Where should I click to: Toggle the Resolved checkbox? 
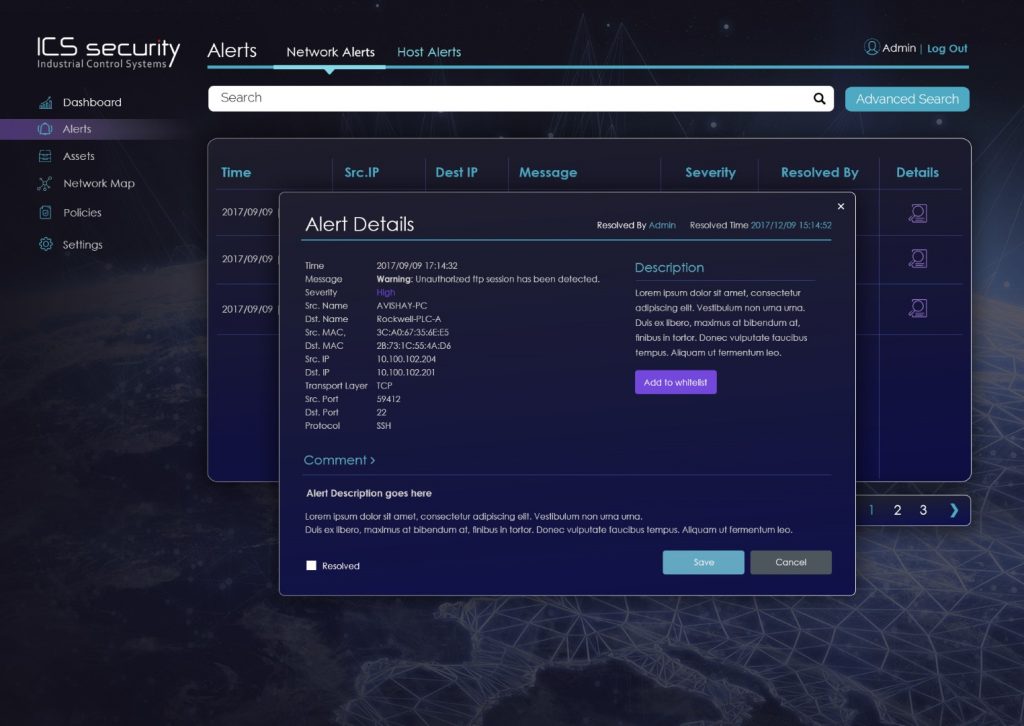pyautogui.click(x=311, y=565)
